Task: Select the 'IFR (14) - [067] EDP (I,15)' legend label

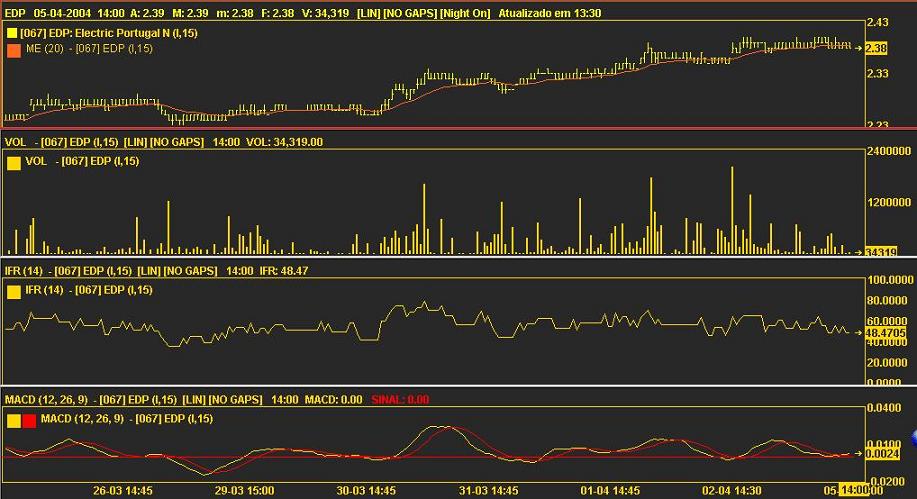Action: pyautogui.click(x=89, y=290)
